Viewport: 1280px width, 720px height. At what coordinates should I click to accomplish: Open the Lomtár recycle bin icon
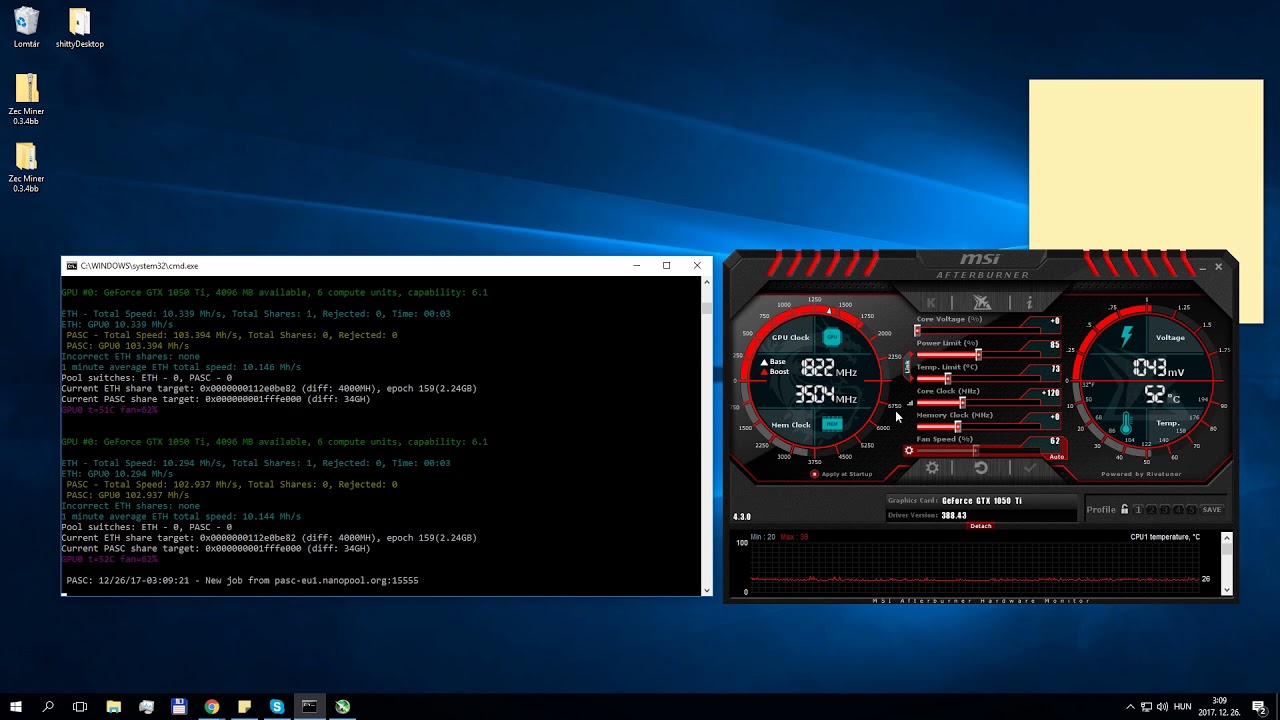(x=27, y=28)
